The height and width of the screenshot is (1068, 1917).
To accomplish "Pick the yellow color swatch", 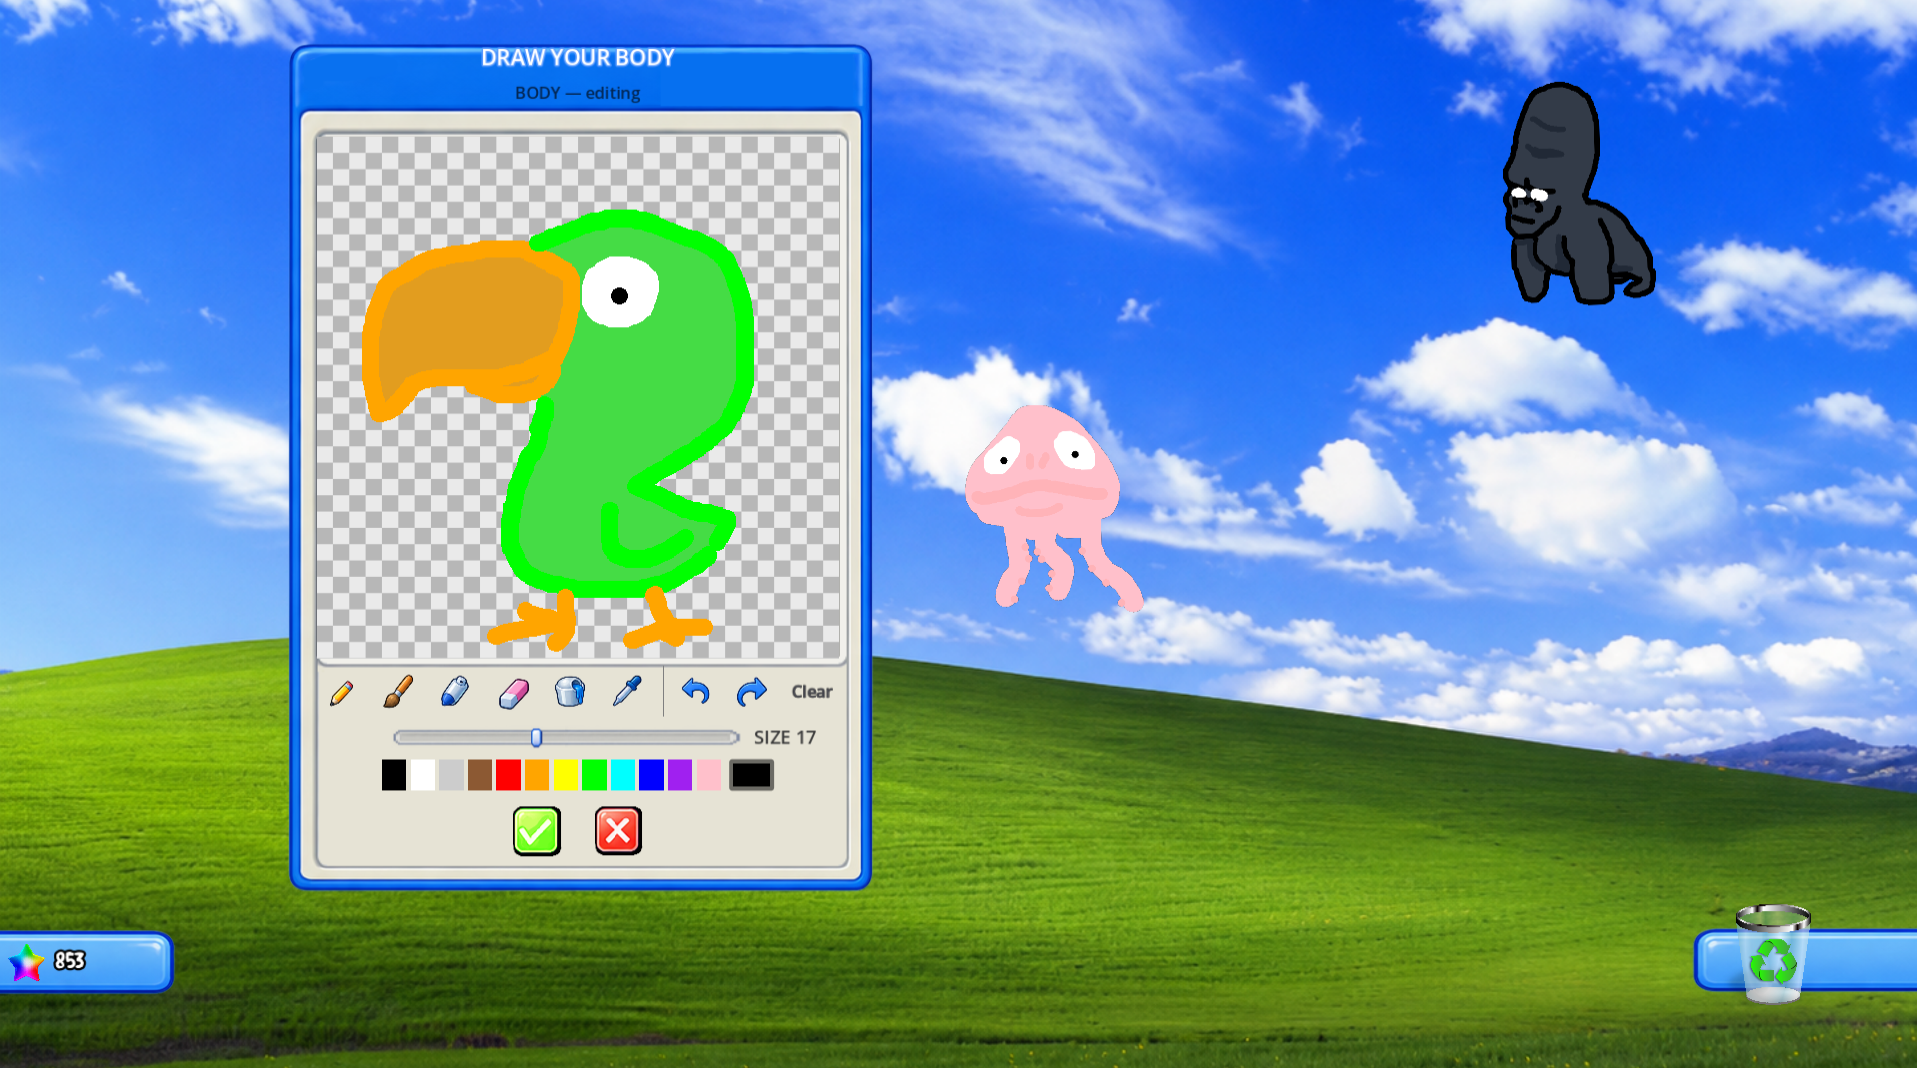I will (x=566, y=775).
